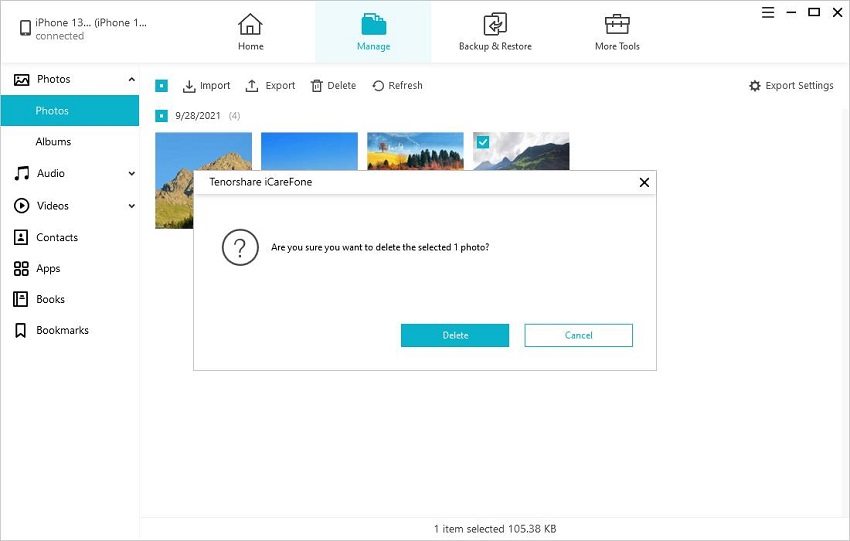Click Cancel in the delete dialog
The width and height of the screenshot is (850, 541).
click(578, 336)
